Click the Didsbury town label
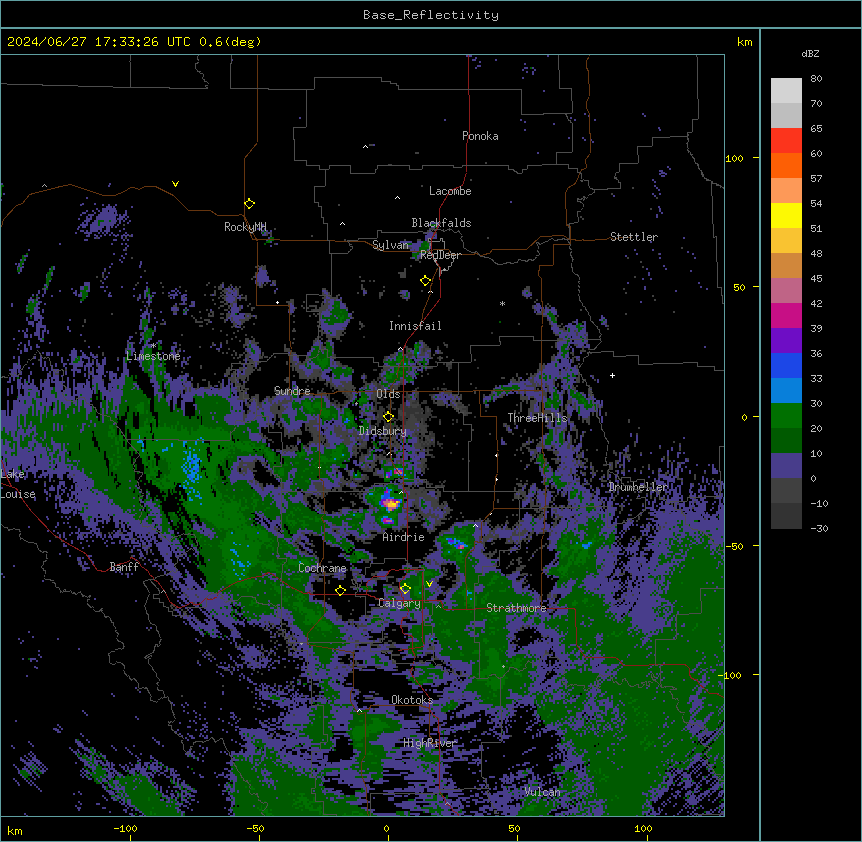 click(x=383, y=431)
